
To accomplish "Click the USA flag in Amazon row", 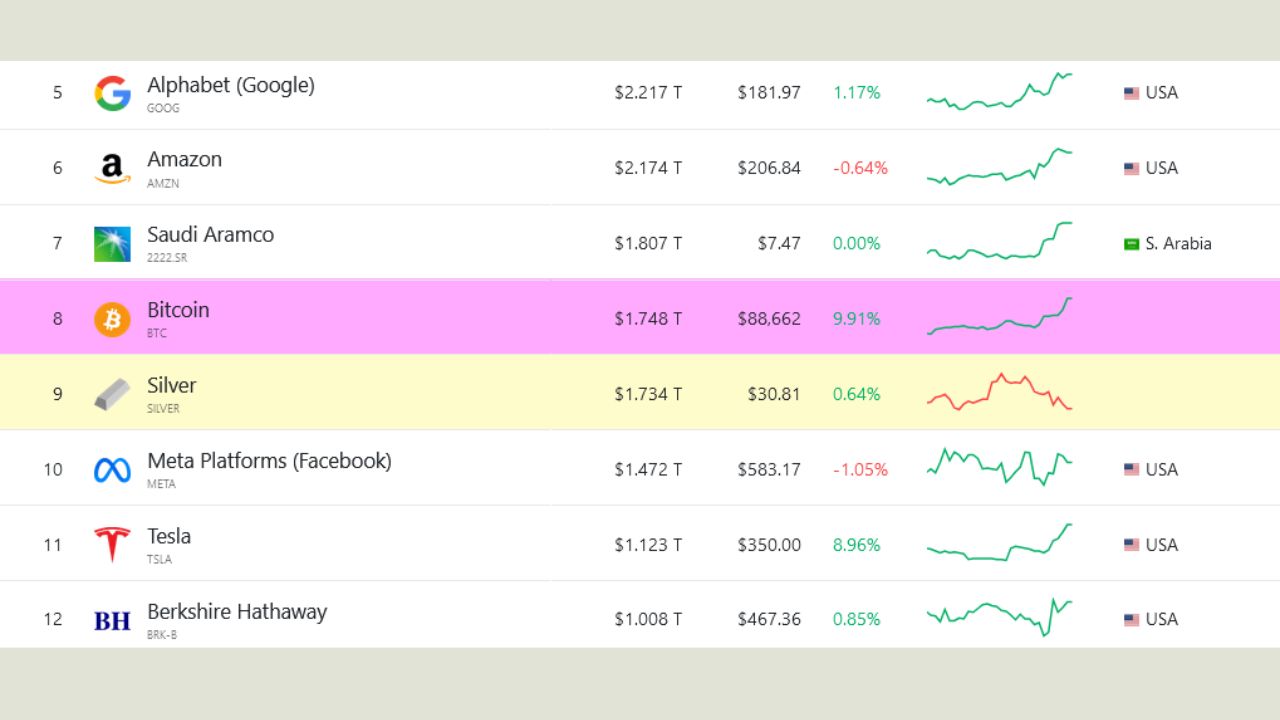I will click(x=1131, y=168).
